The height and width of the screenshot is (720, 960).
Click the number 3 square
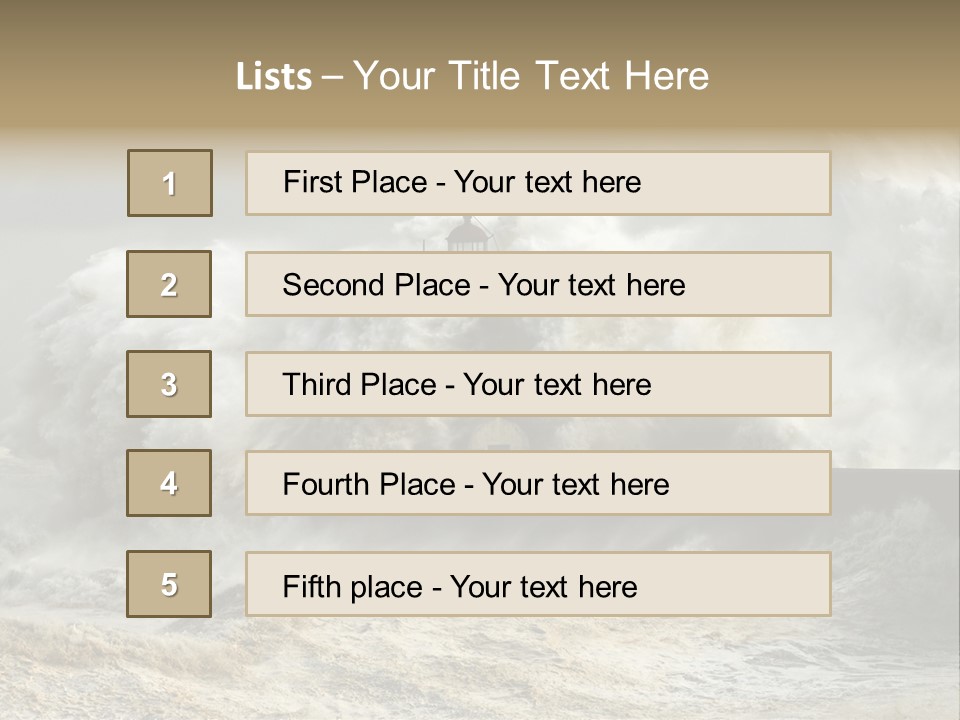pyautogui.click(x=169, y=384)
